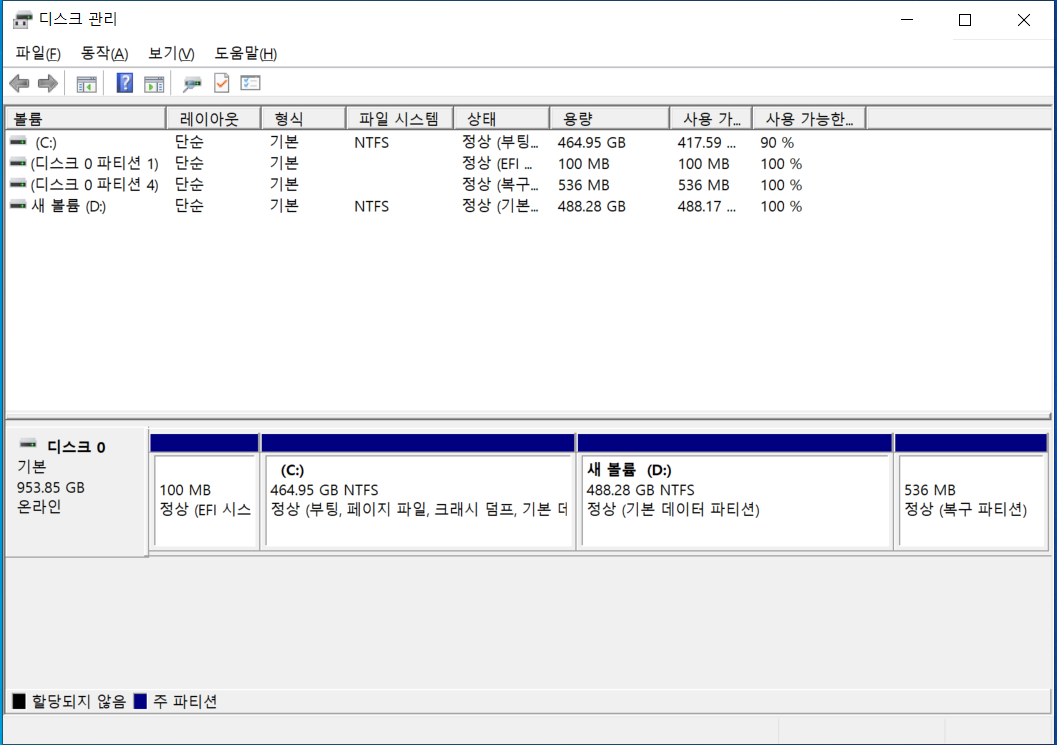Open help with the blue question mark icon
Screen dimensions: 1057x745
[x=125, y=83]
